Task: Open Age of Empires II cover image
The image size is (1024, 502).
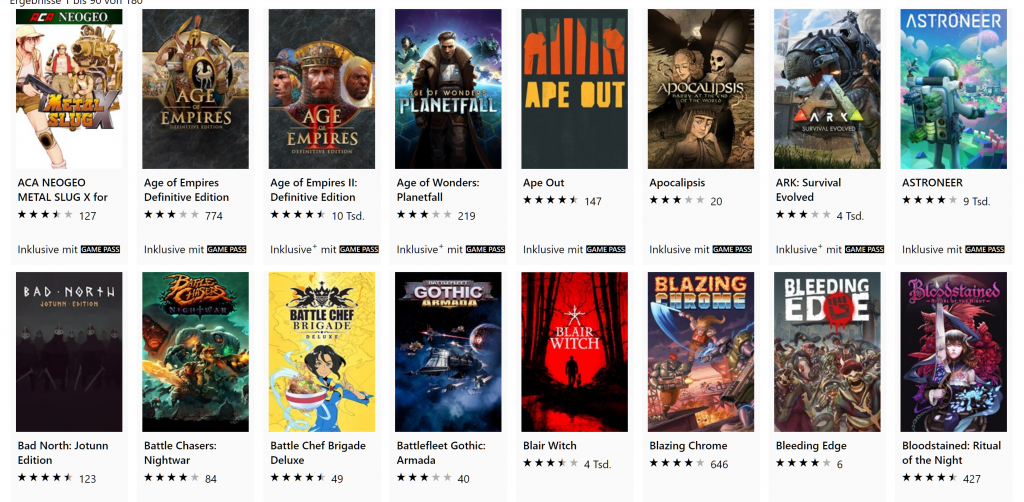Action: point(322,89)
